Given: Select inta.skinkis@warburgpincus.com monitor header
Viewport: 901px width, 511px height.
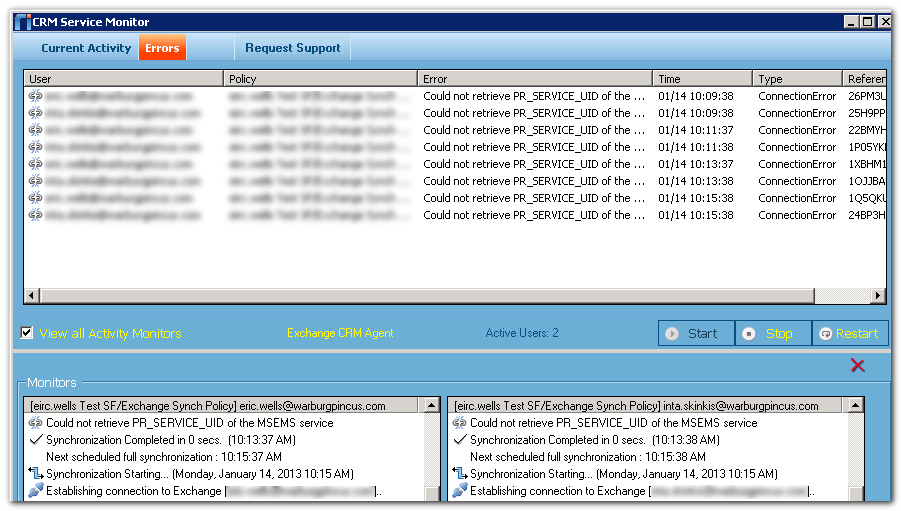Looking at the screenshot, I should (x=644, y=406).
